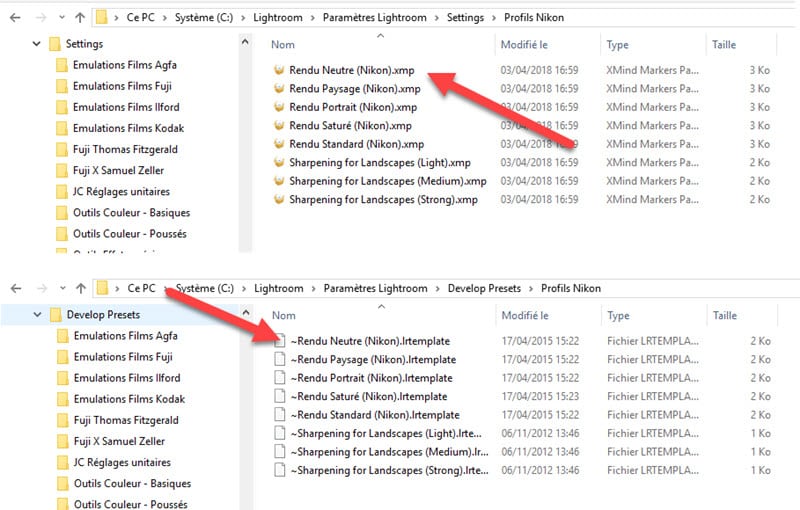Click the Rendu Neutre (Nikon).xmp file icon
Image resolution: width=800 pixels, height=510 pixels.
tap(279, 70)
